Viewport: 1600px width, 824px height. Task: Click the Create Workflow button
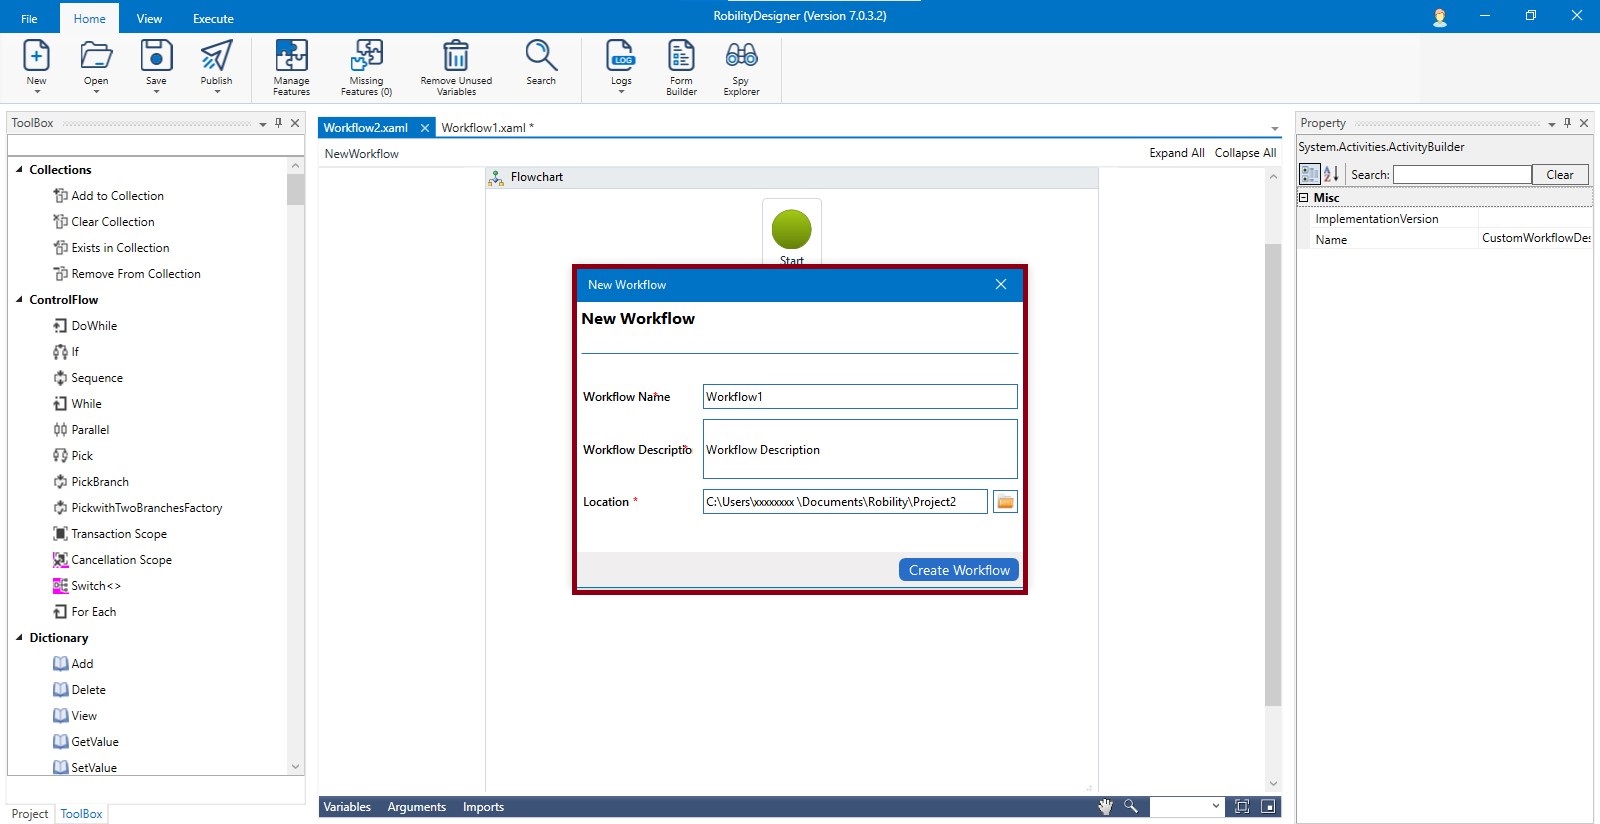pyautogui.click(x=958, y=570)
